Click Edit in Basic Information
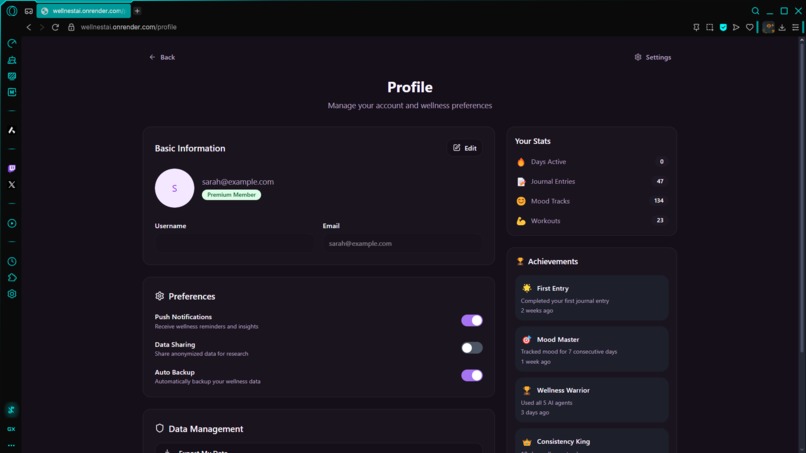 tap(465, 148)
